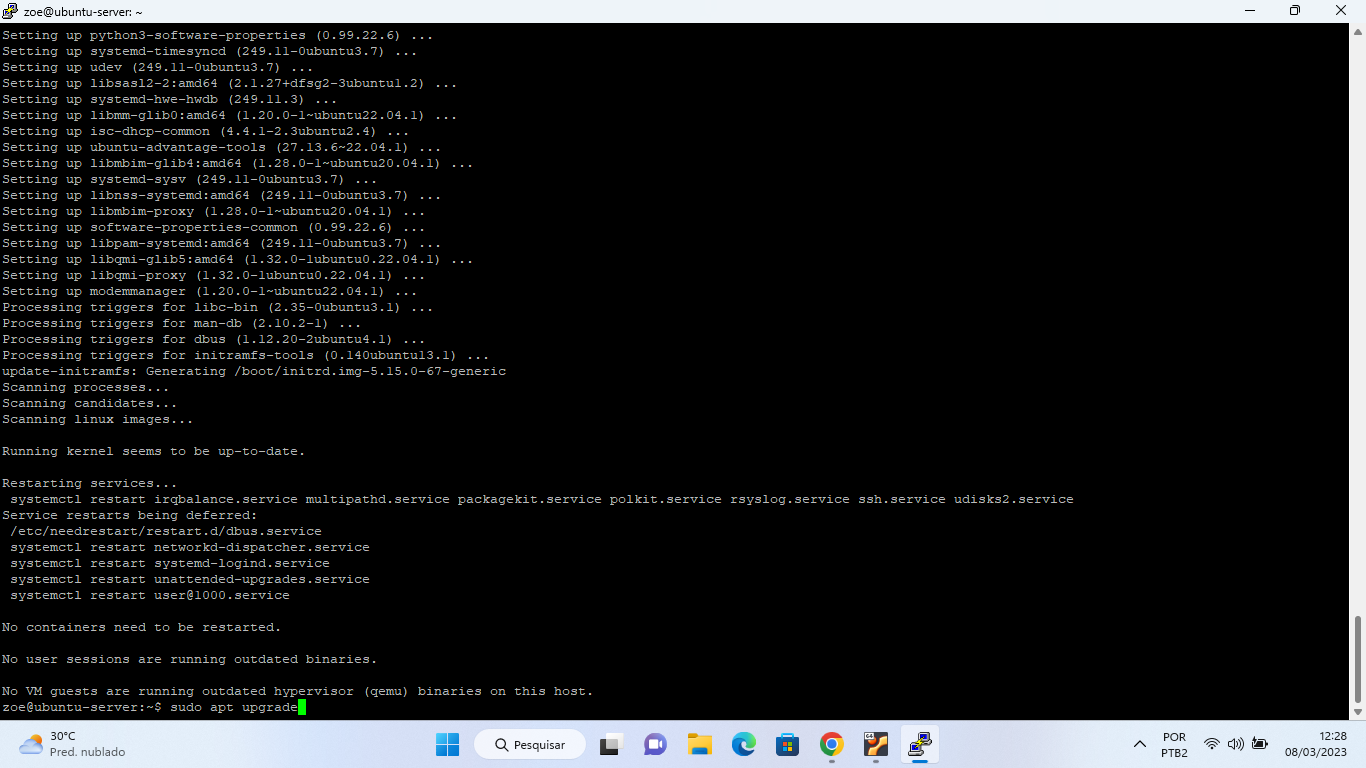Click the 'Scanning processes...' line
The image size is (1366, 768).
click(86, 387)
